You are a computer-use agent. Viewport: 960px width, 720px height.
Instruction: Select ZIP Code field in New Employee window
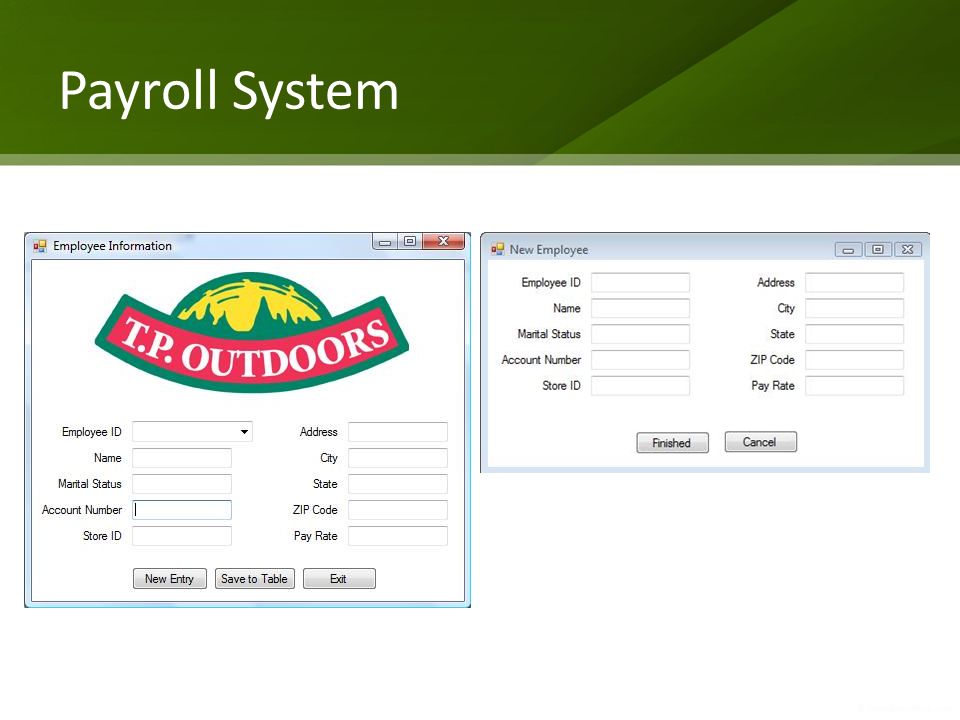point(855,359)
